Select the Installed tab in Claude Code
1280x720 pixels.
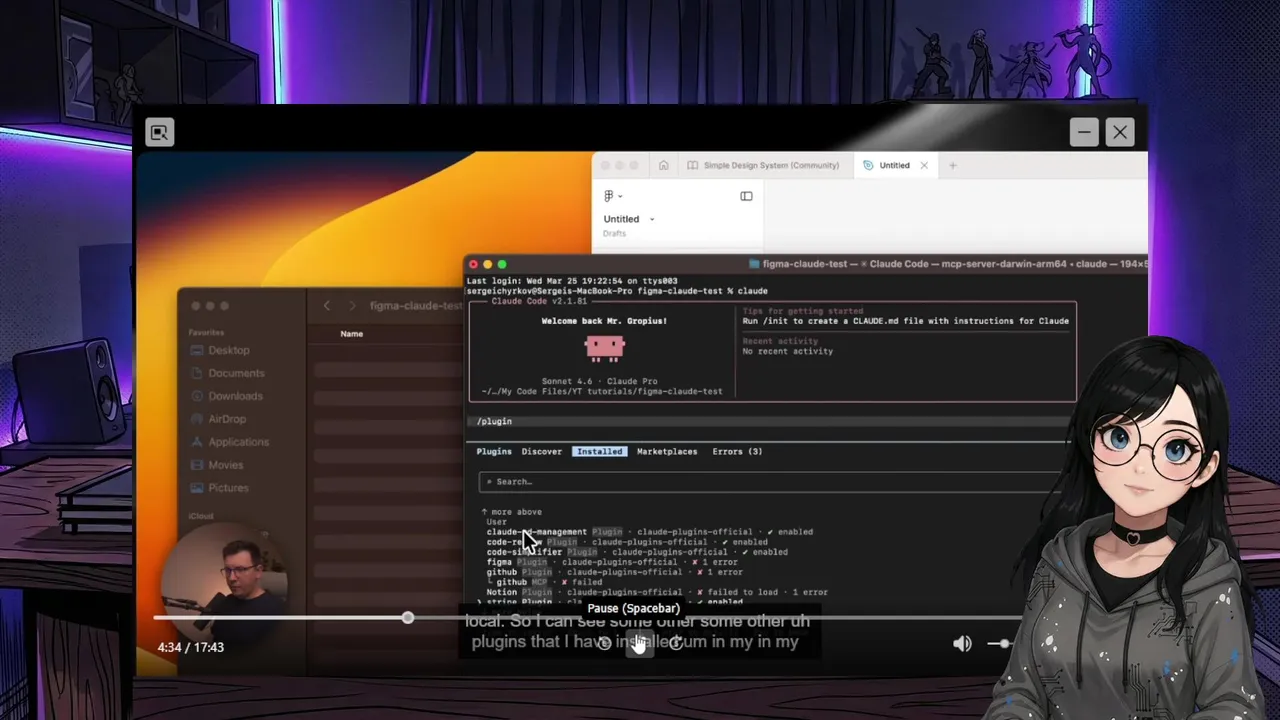tap(600, 451)
